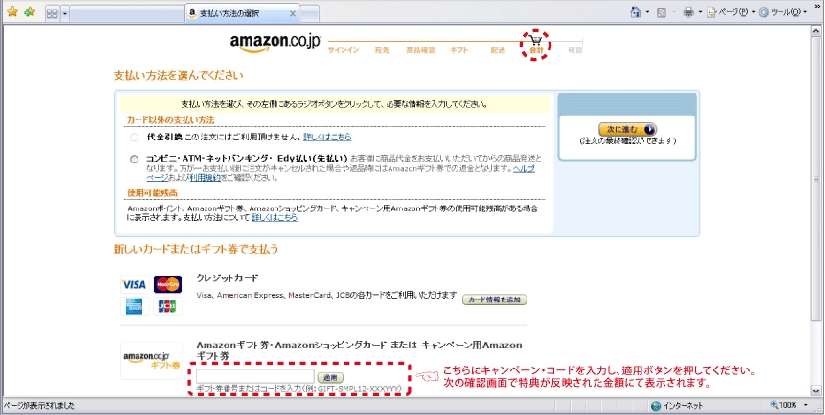Click the scrollbar down arrow
The height and width of the screenshot is (415, 825).
click(x=817, y=390)
